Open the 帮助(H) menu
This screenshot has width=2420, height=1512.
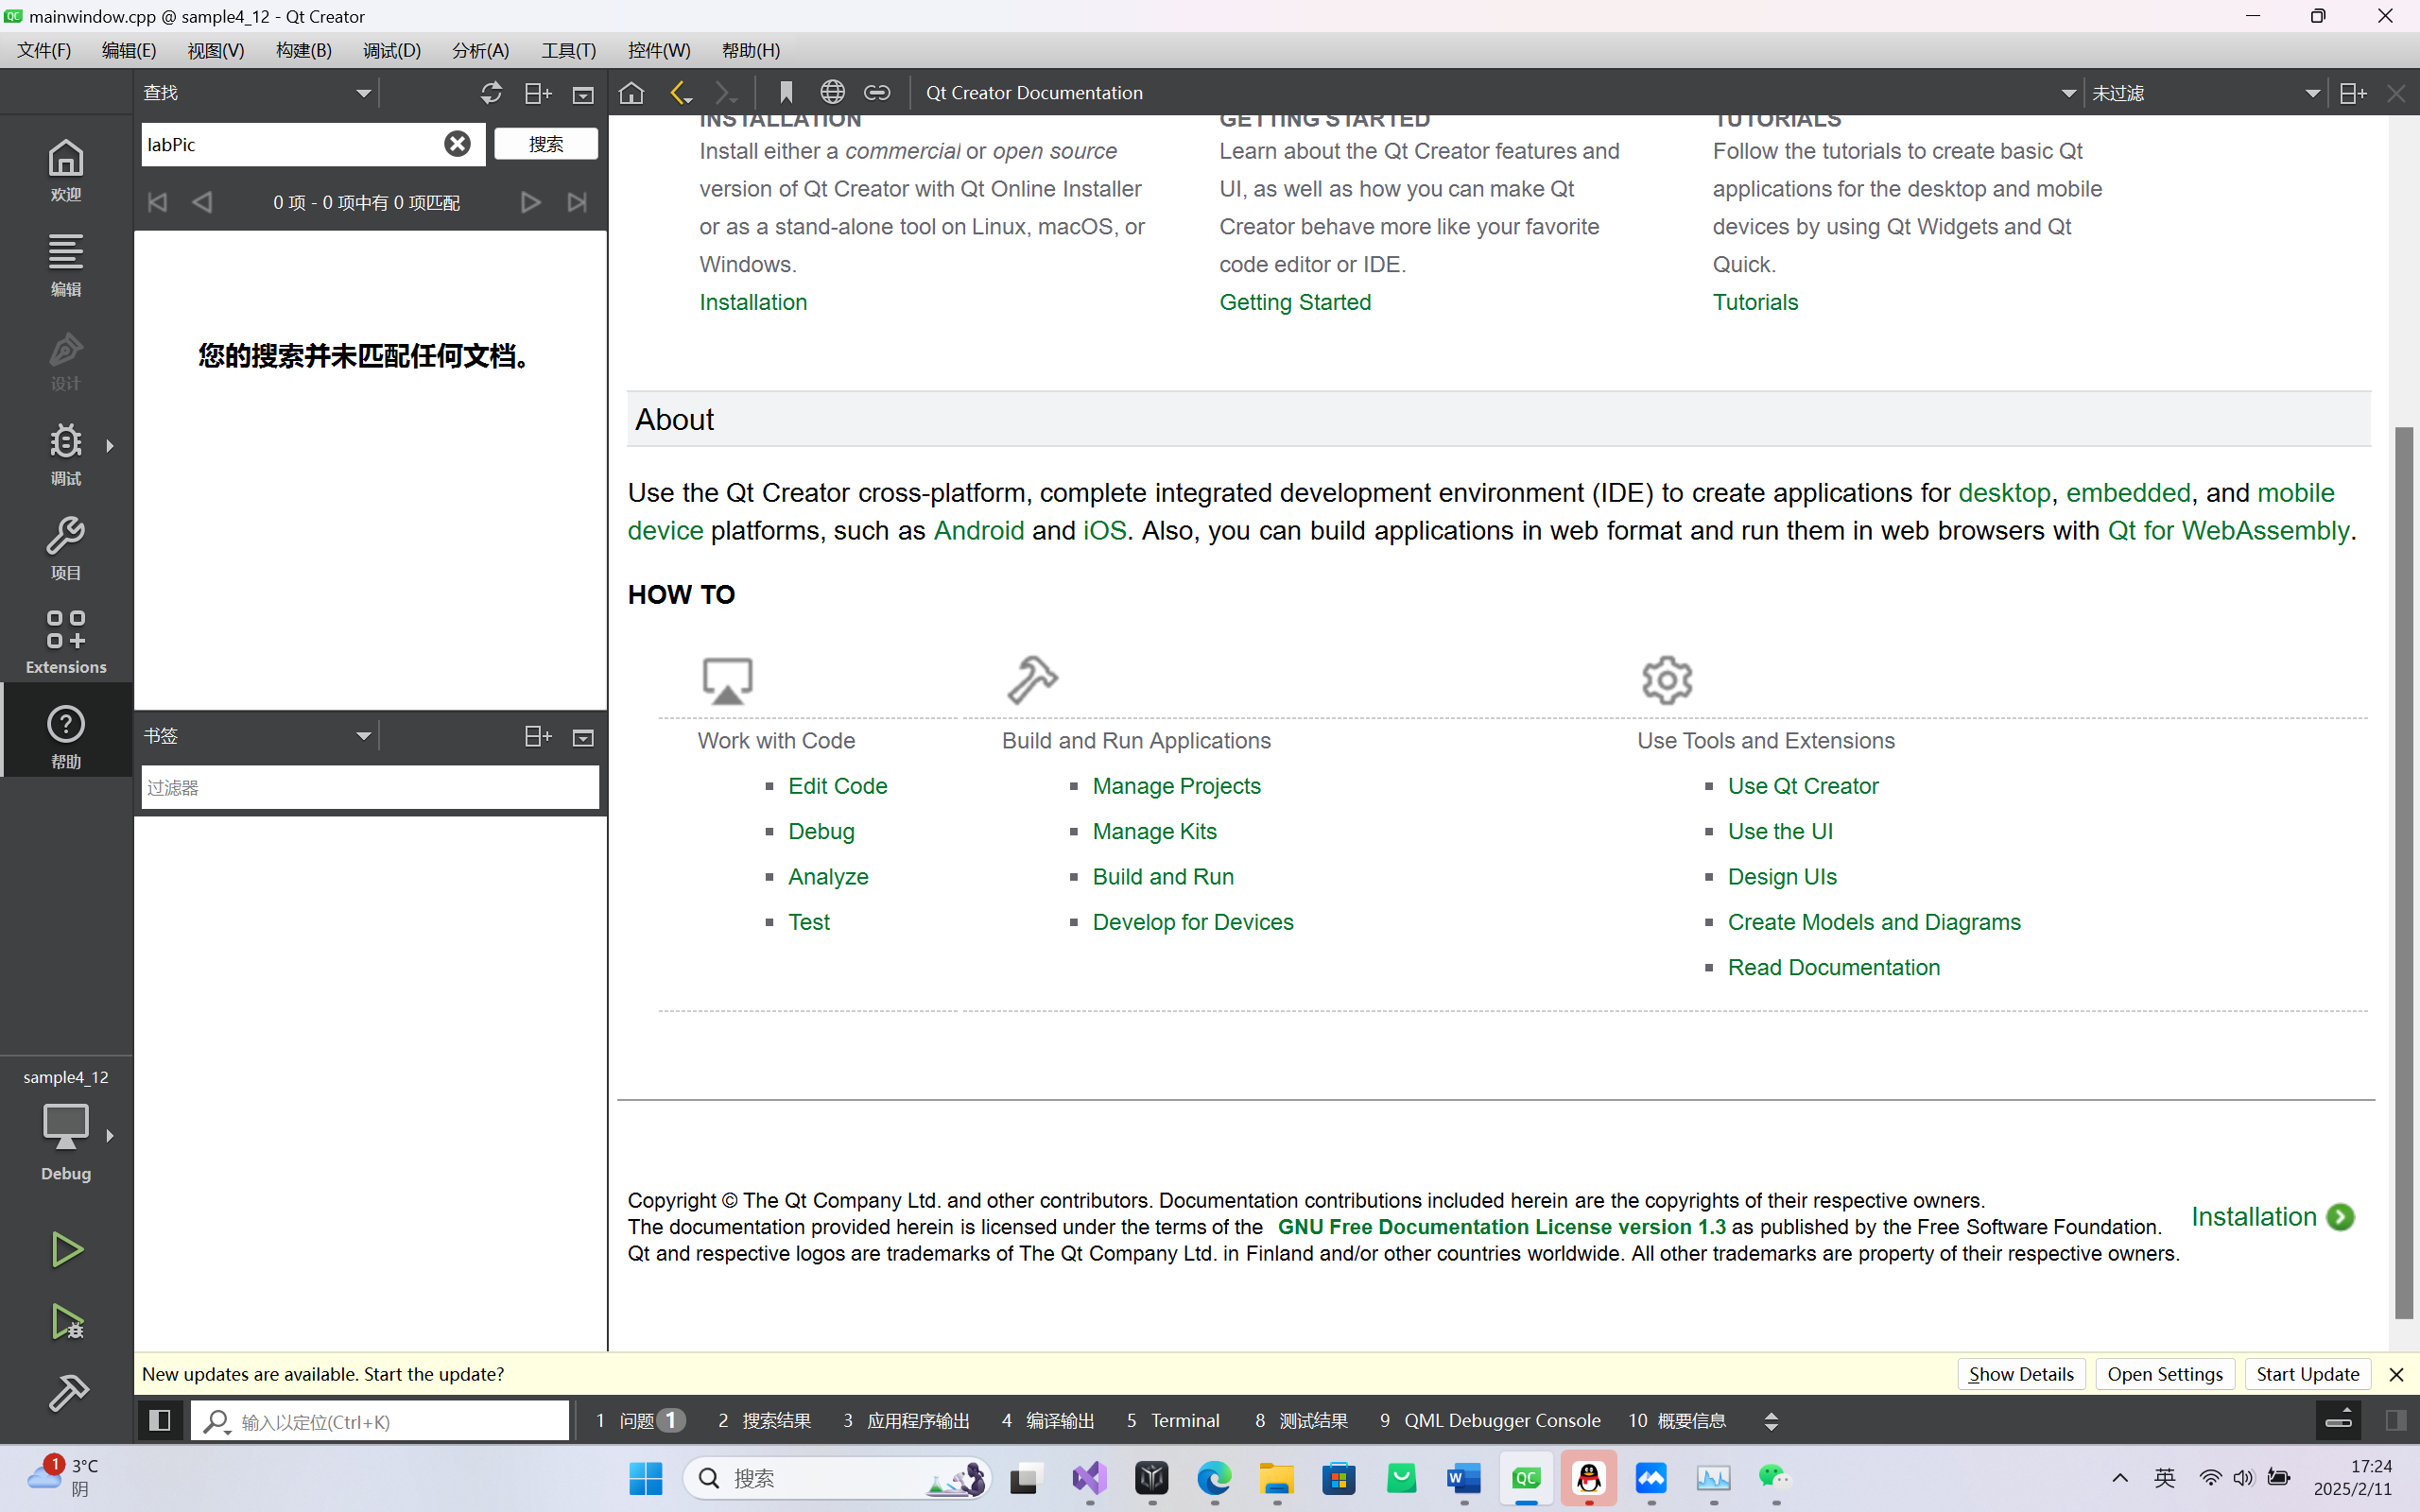[x=750, y=50]
